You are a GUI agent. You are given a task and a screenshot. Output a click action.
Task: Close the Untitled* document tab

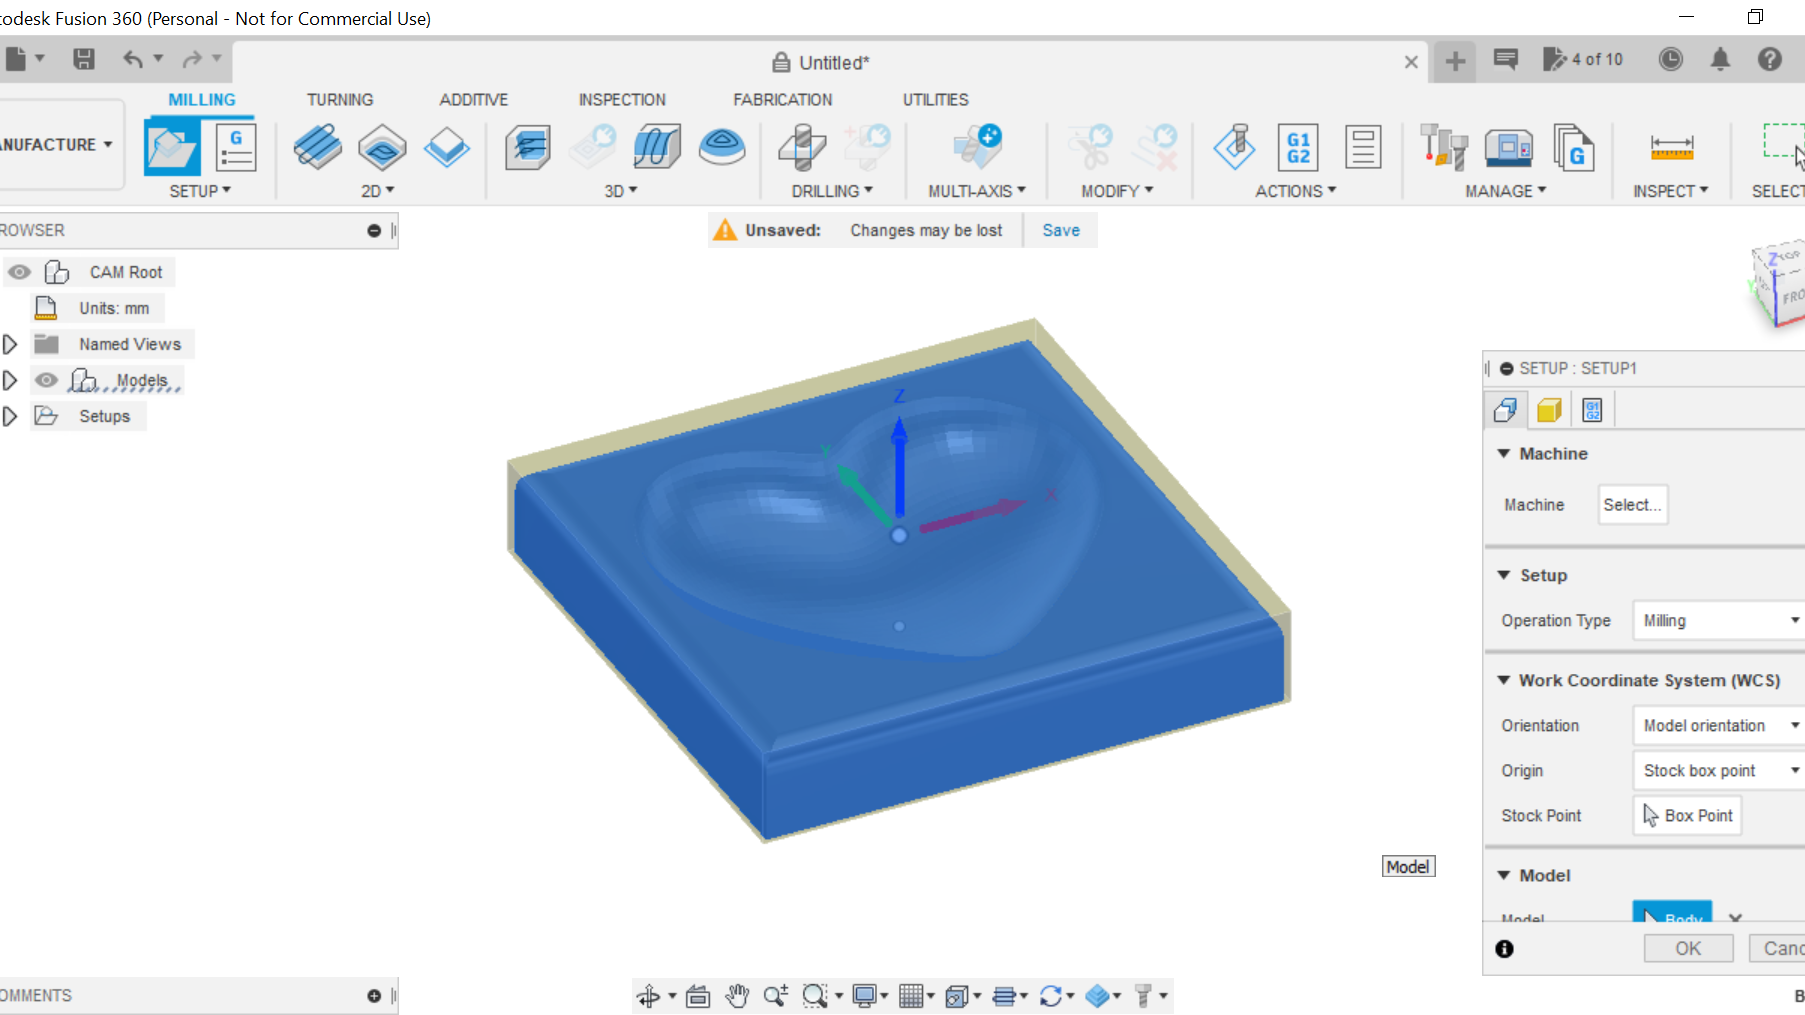[x=1411, y=62]
